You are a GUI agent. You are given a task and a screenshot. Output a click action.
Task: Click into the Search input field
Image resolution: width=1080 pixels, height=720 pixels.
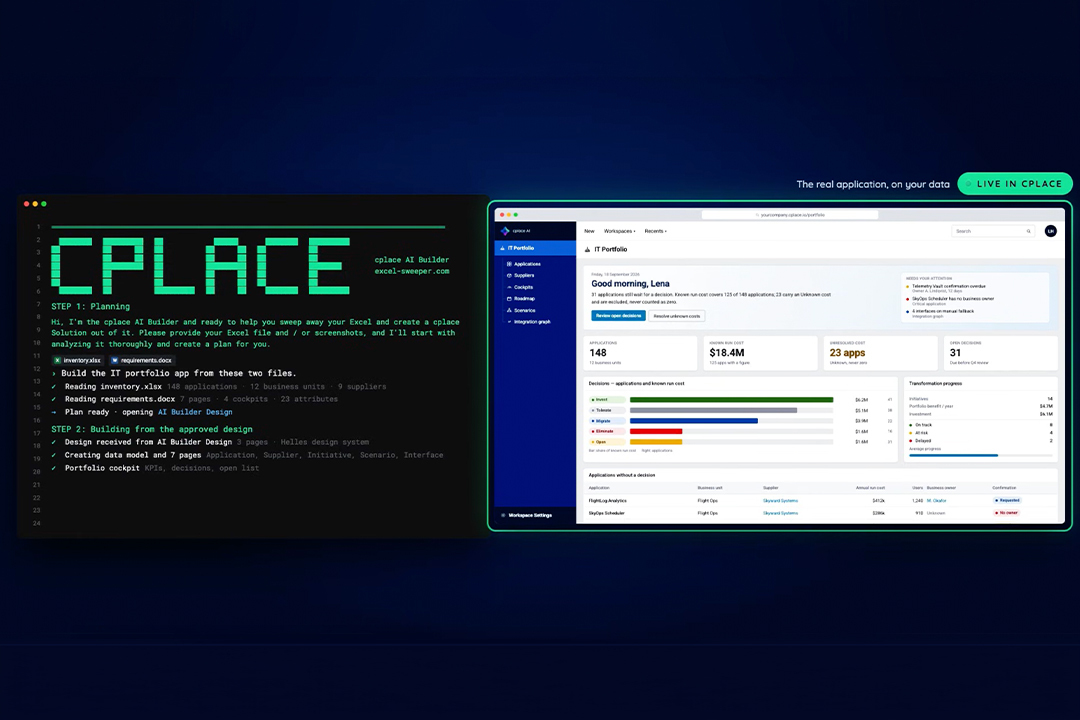tap(993, 232)
